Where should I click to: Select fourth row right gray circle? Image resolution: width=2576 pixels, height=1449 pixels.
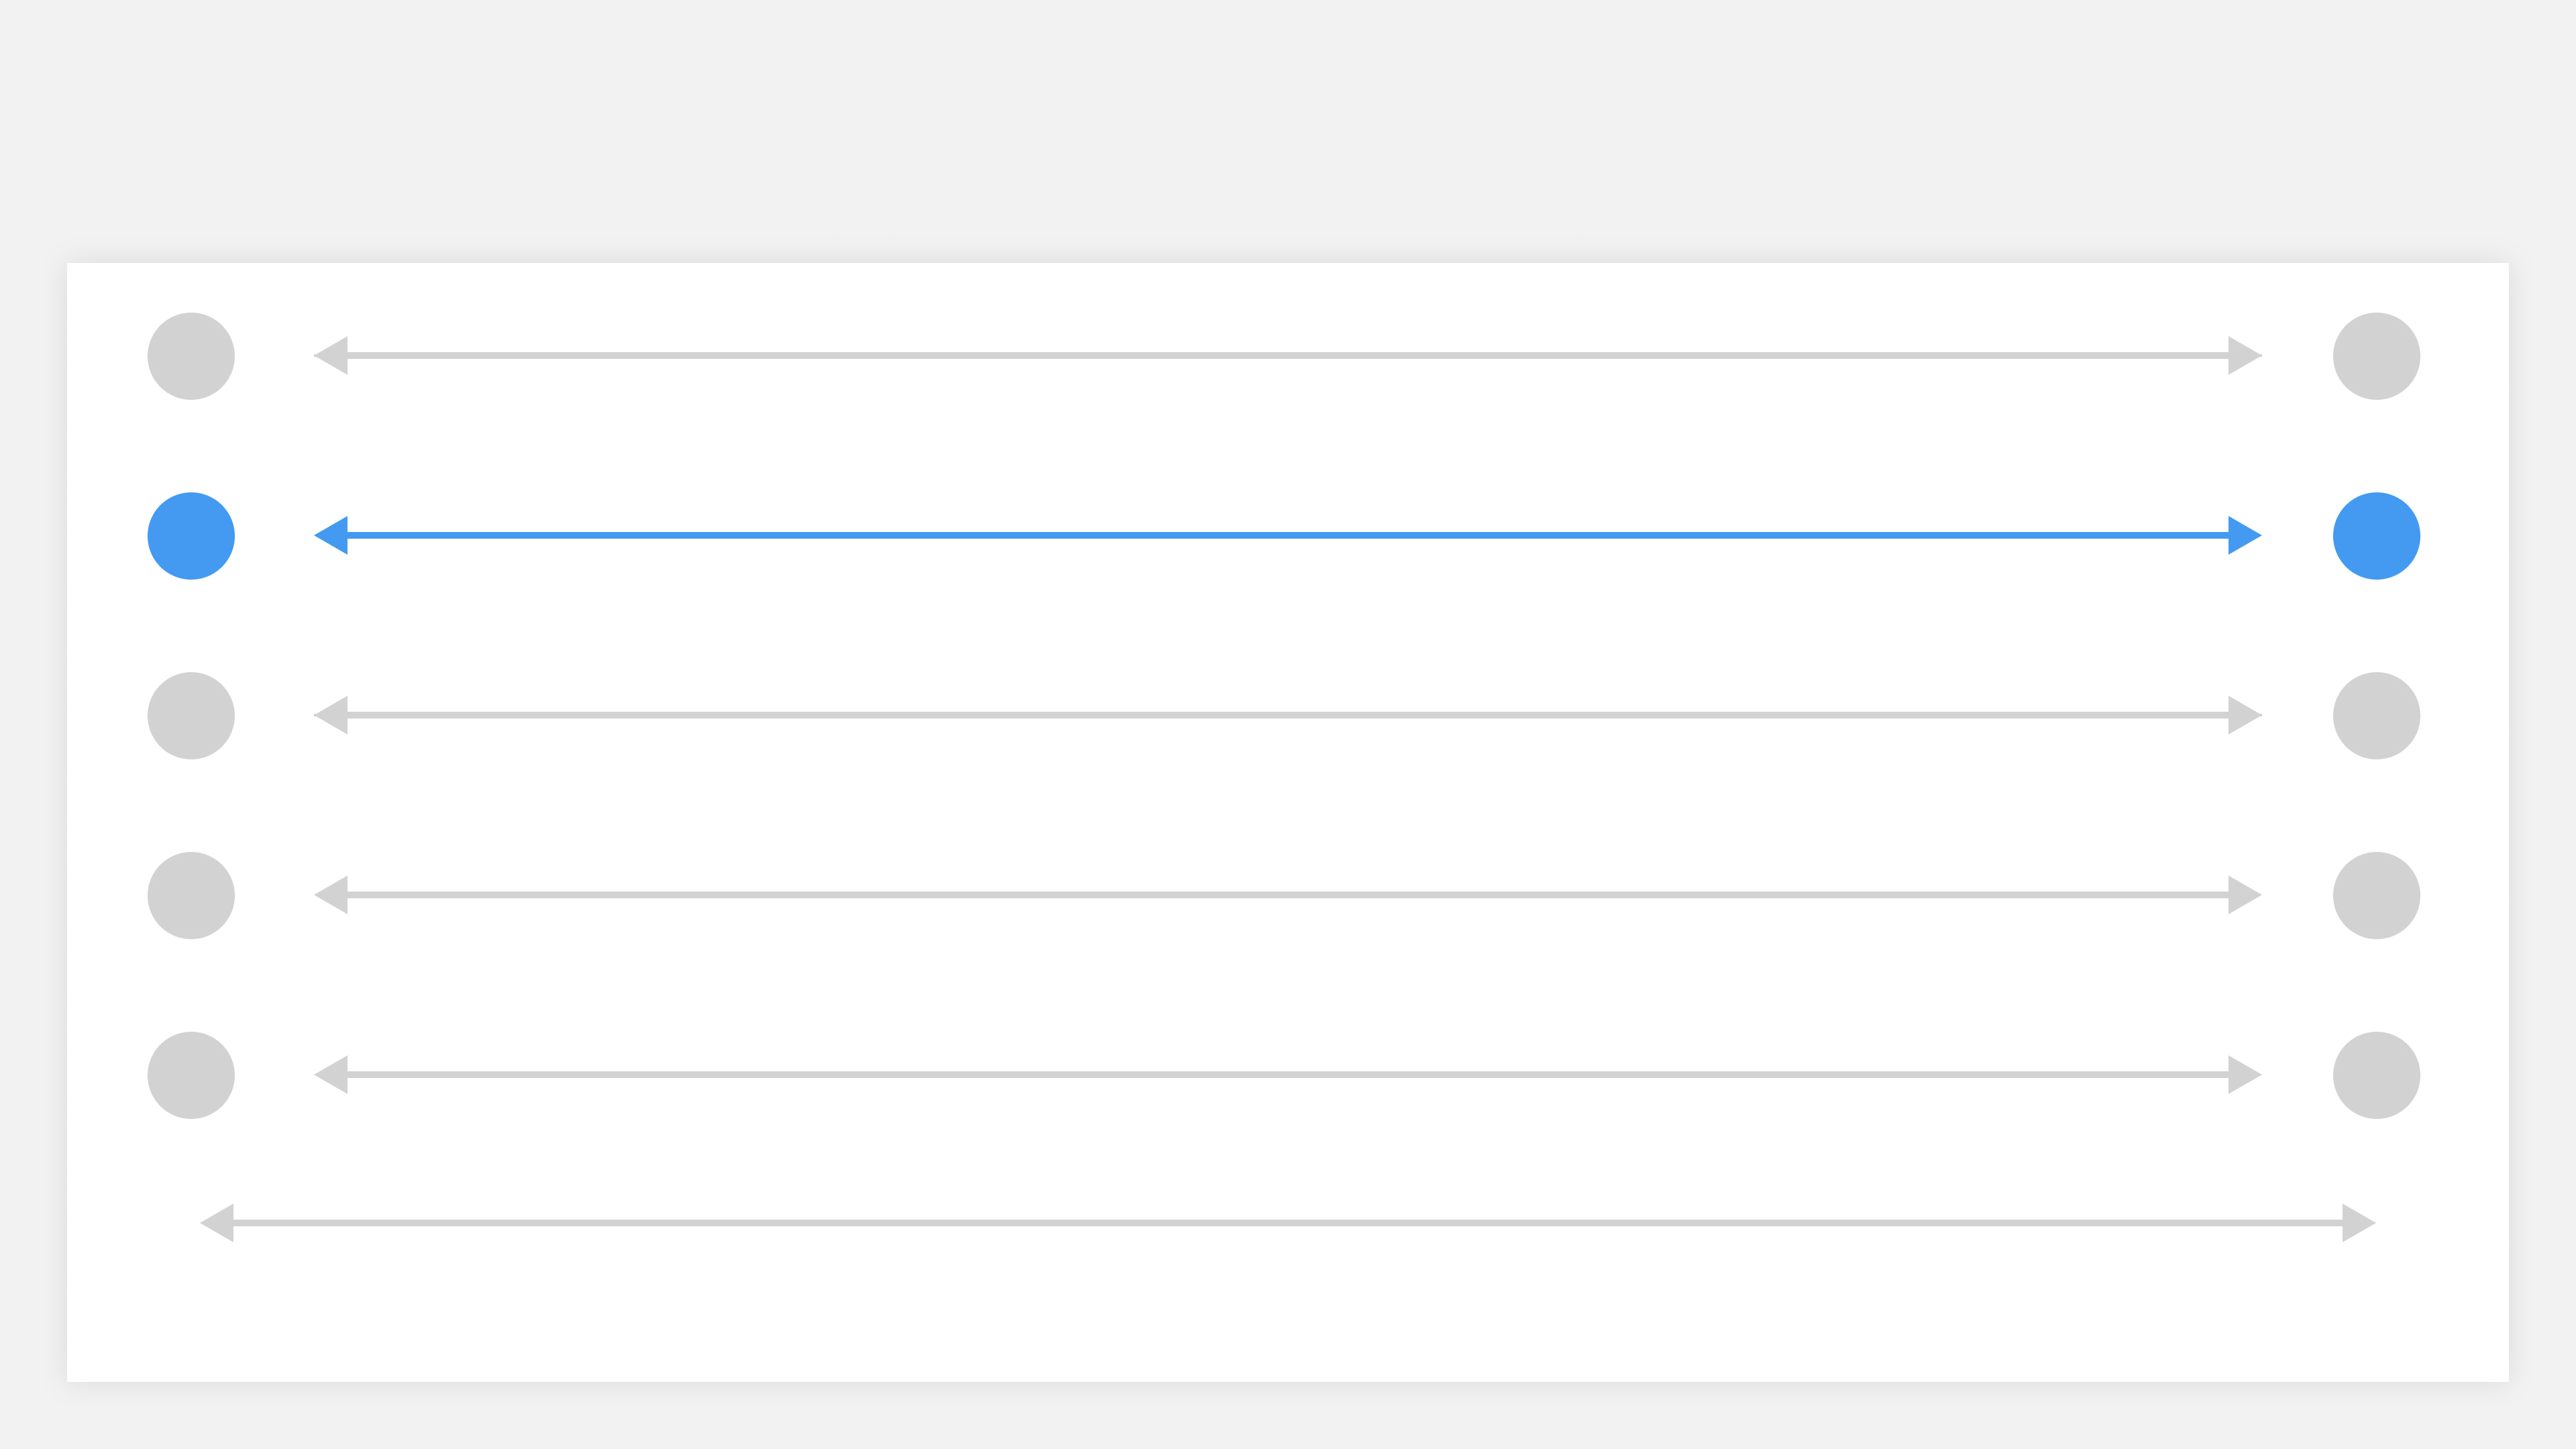[2376, 896]
